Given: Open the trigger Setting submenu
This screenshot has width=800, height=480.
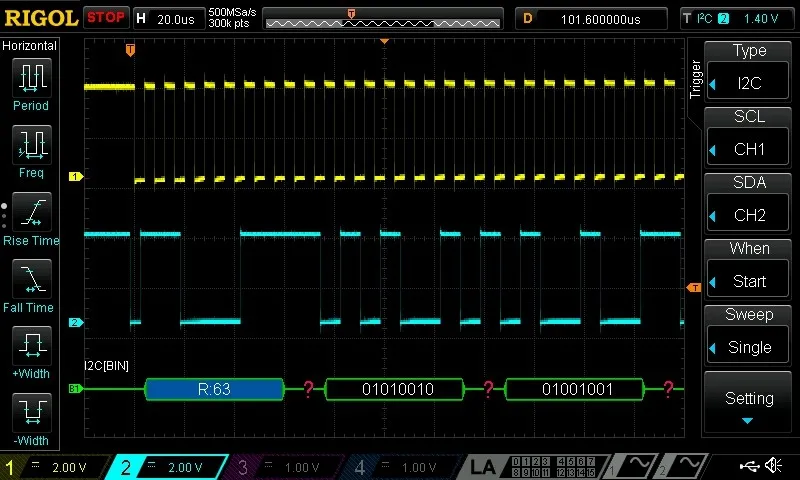Looking at the screenshot, I should pos(749,402).
